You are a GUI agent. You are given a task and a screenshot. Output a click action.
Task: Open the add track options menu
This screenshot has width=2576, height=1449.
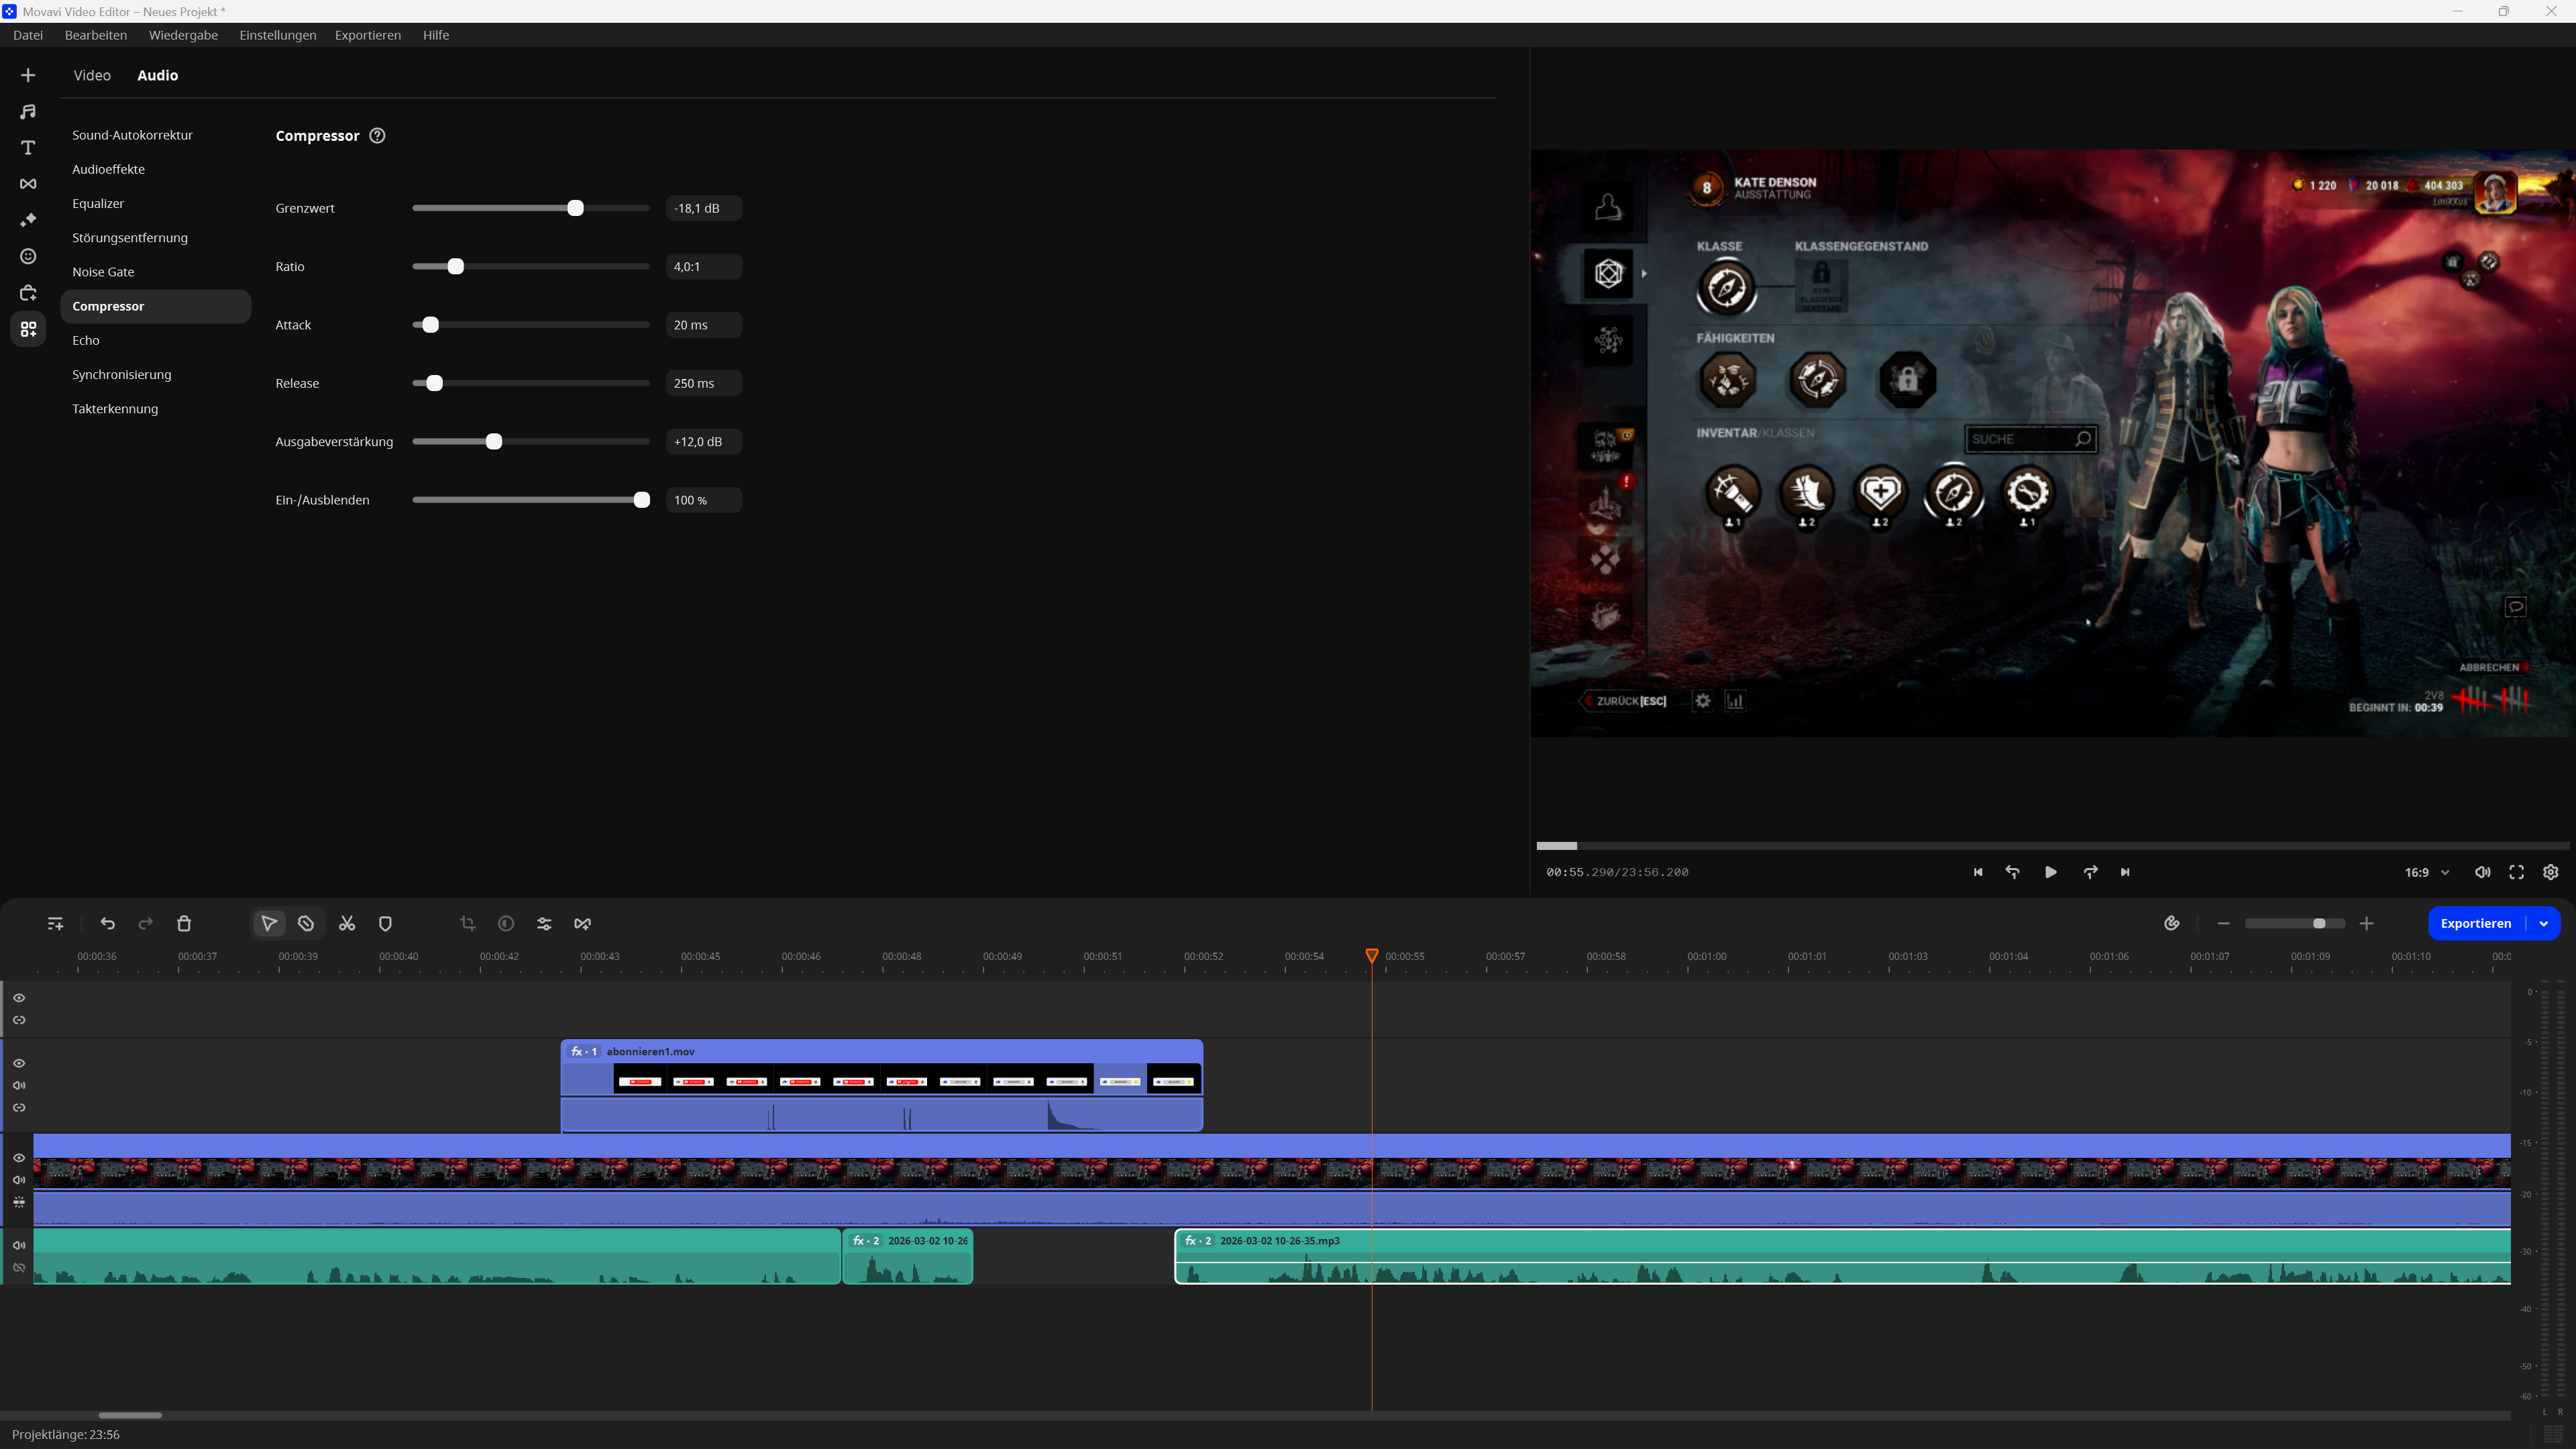point(55,923)
